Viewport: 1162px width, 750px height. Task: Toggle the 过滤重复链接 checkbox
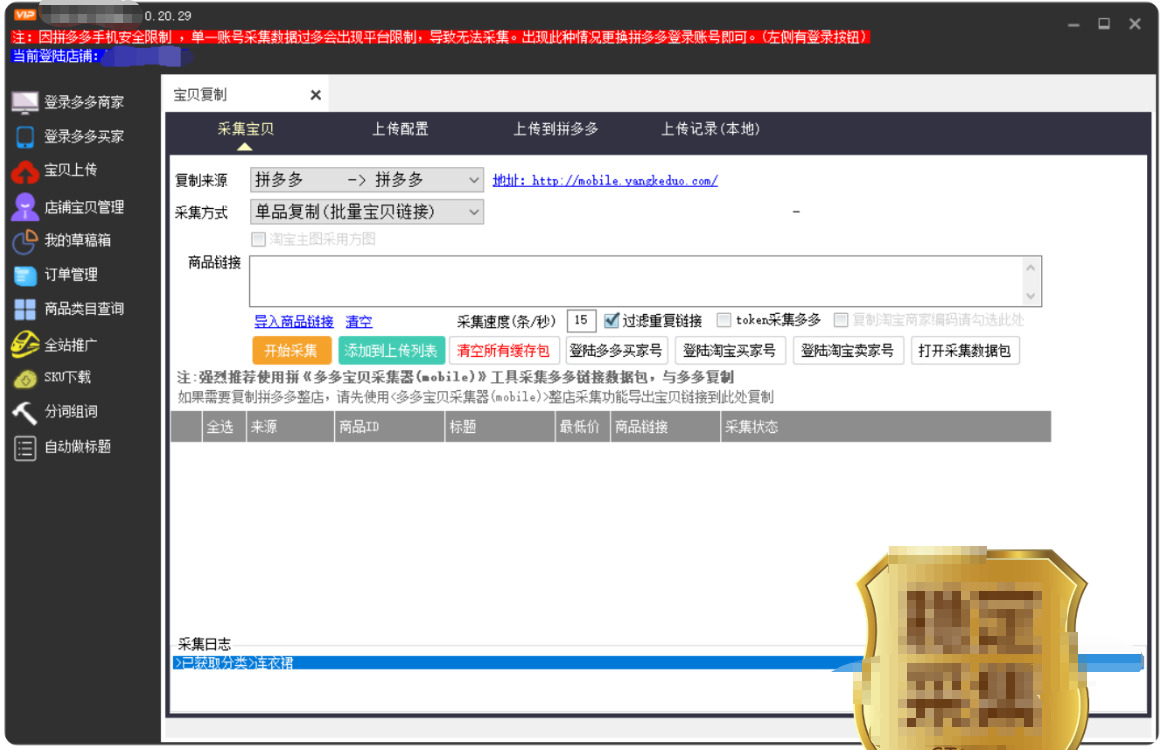pyautogui.click(x=611, y=321)
